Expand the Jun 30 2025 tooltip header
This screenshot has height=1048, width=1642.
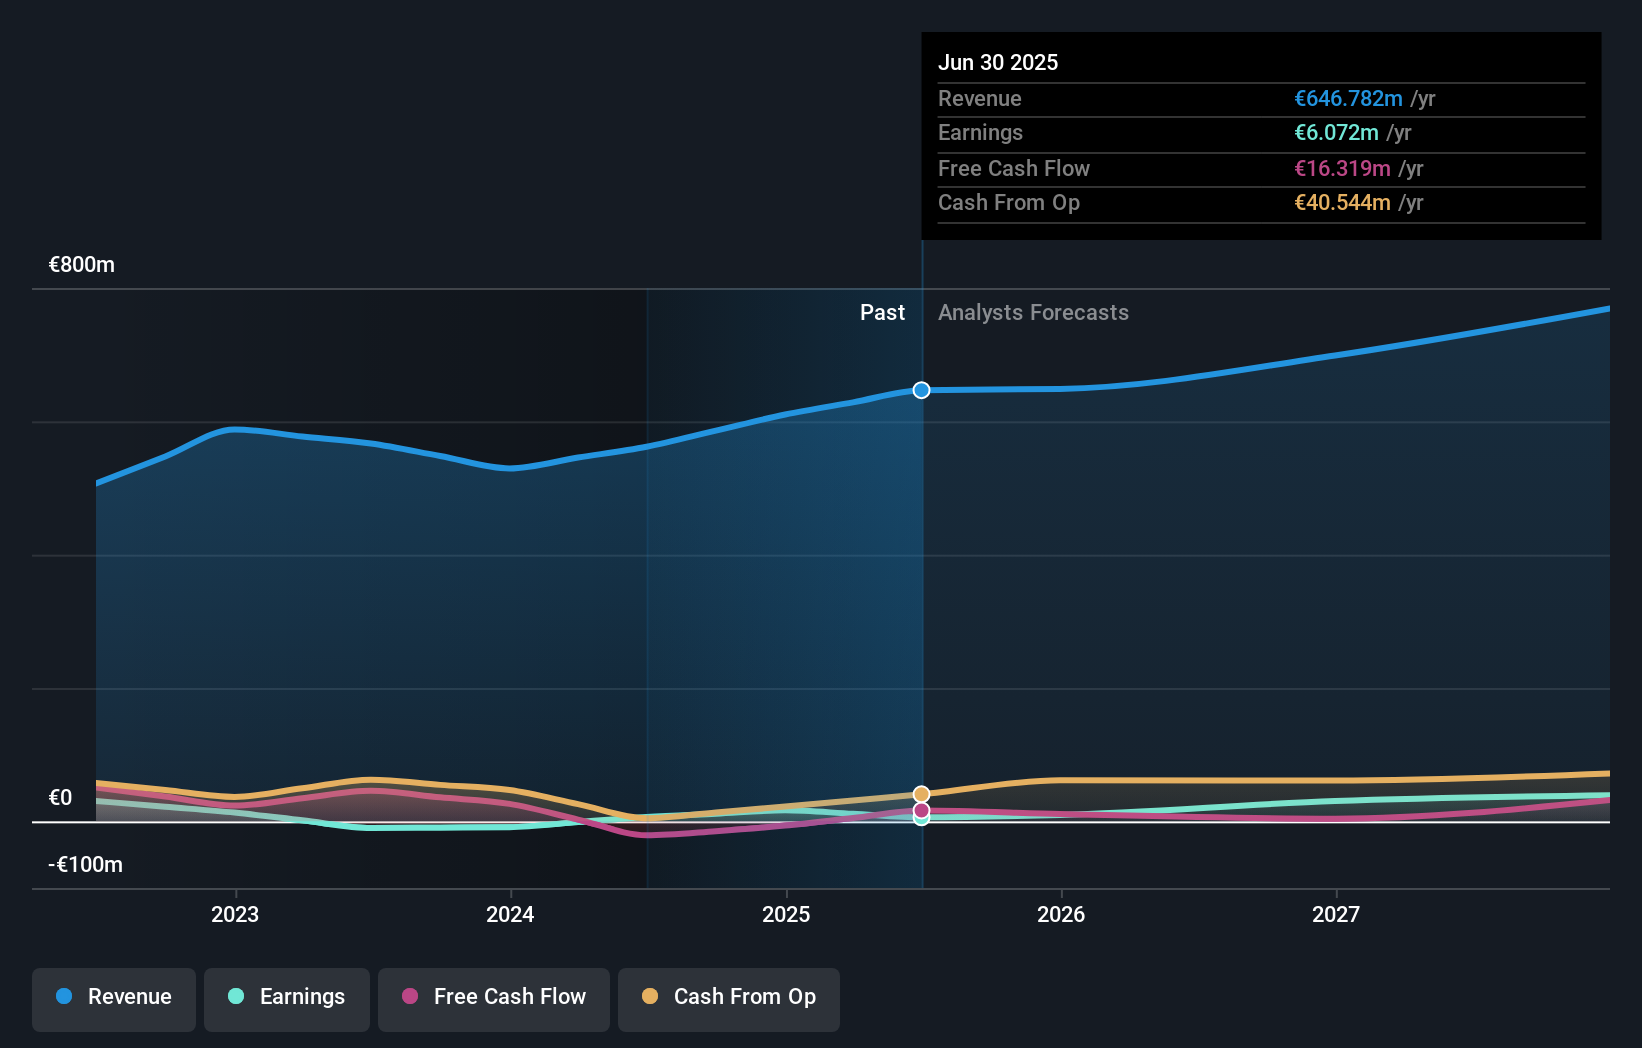998,62
